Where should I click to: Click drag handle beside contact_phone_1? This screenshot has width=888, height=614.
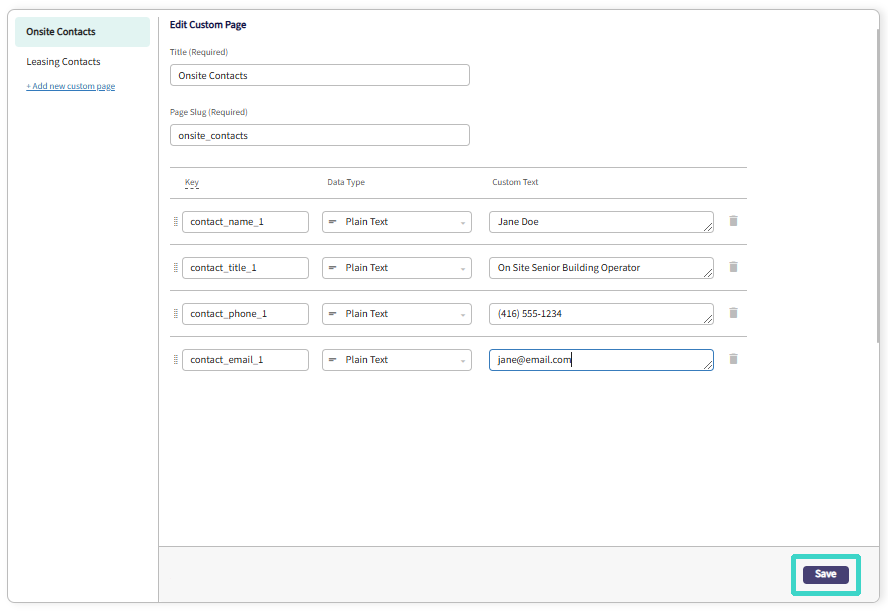[176, 314]
